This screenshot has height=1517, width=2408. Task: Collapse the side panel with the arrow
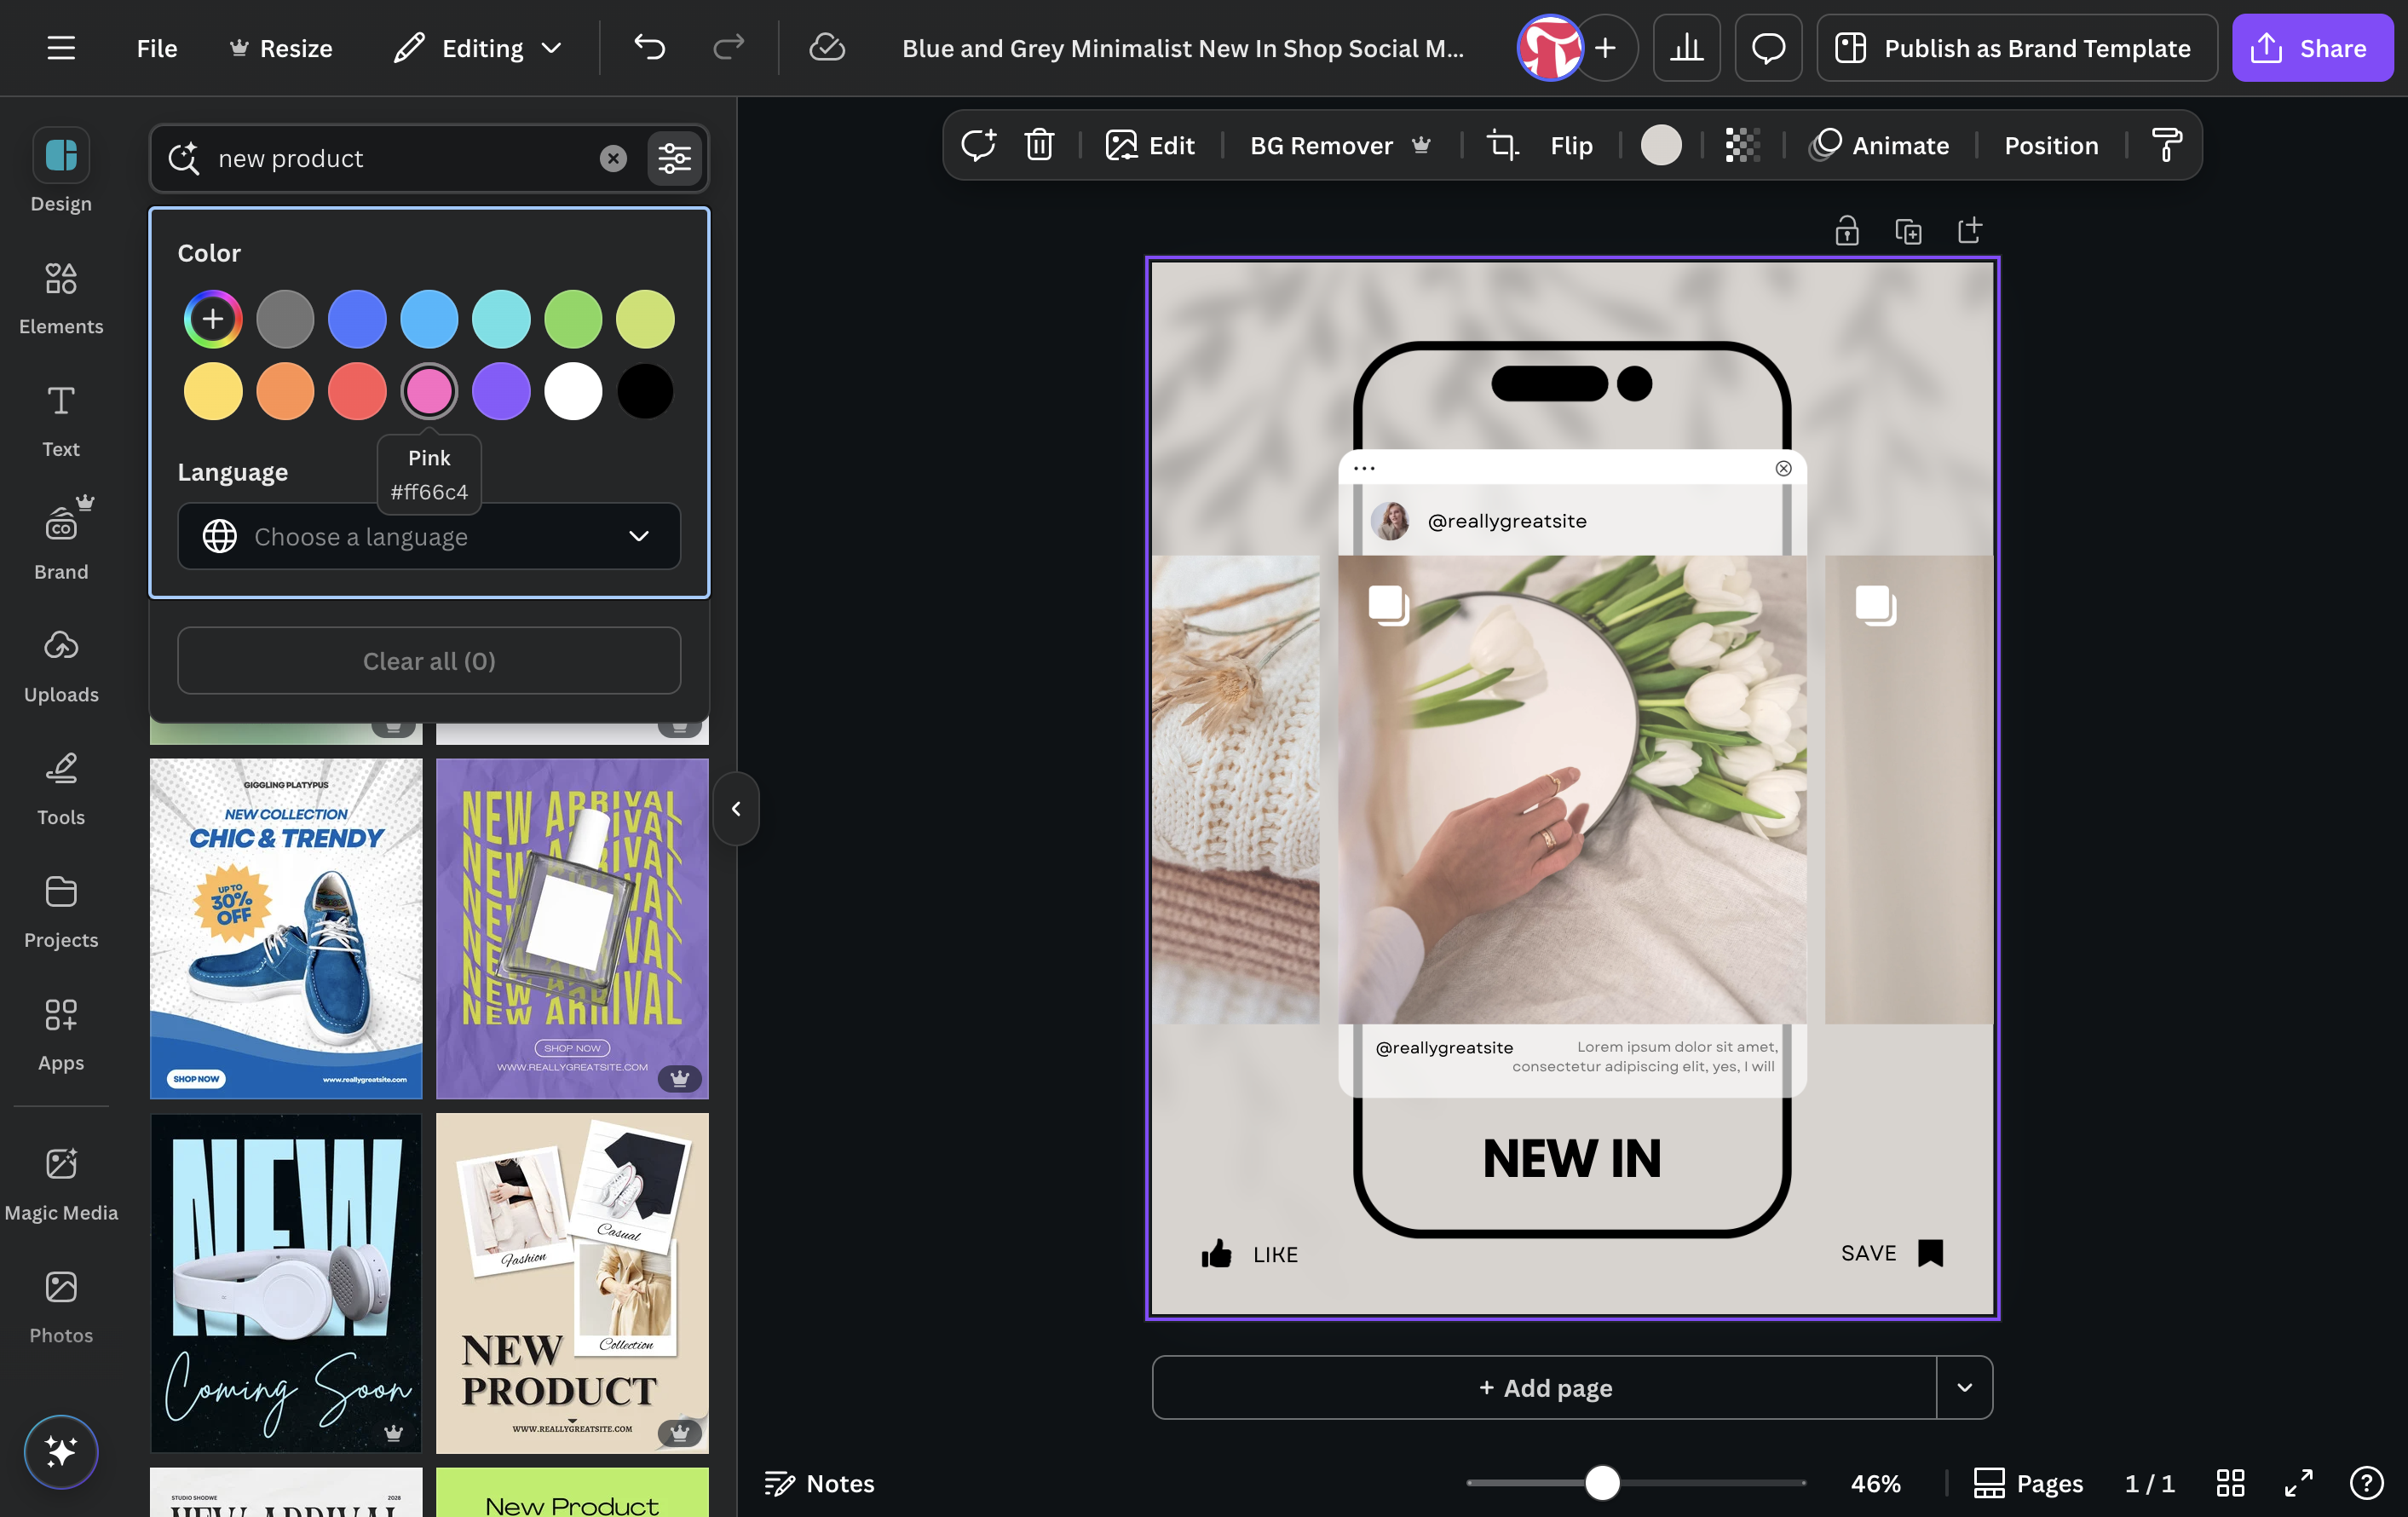(x=736, y=808)
